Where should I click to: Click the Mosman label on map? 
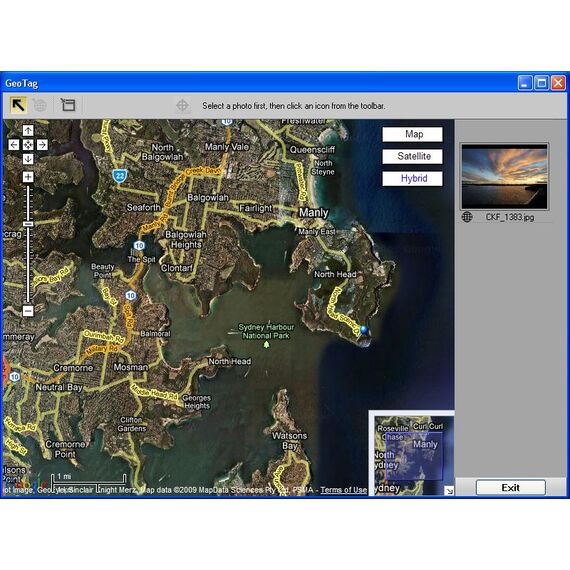131,367
